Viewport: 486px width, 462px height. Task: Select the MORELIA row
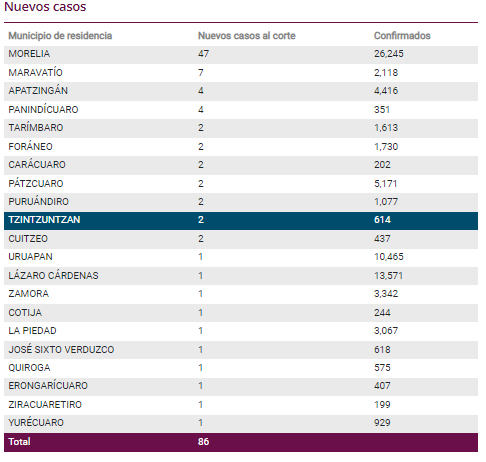pyautogui.click(x=241, y=54)
